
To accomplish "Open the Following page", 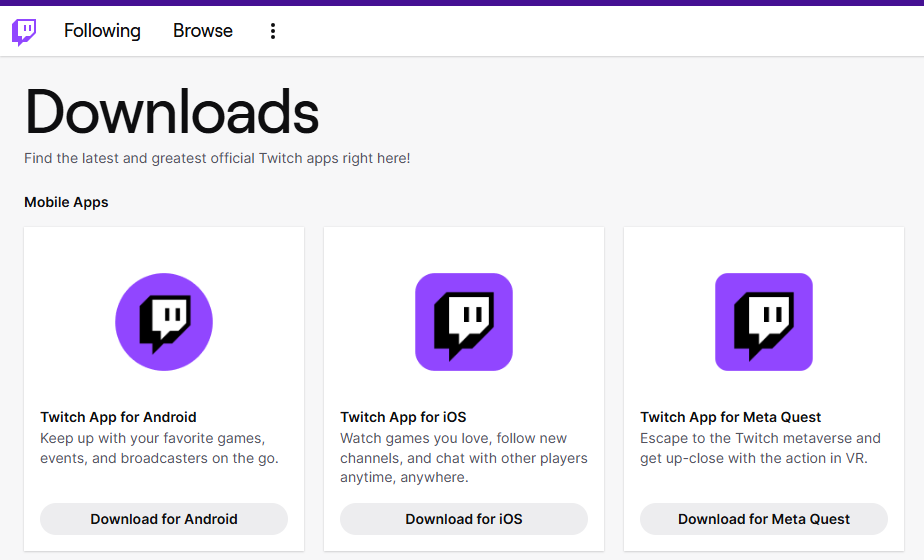I will coord(102,31).
